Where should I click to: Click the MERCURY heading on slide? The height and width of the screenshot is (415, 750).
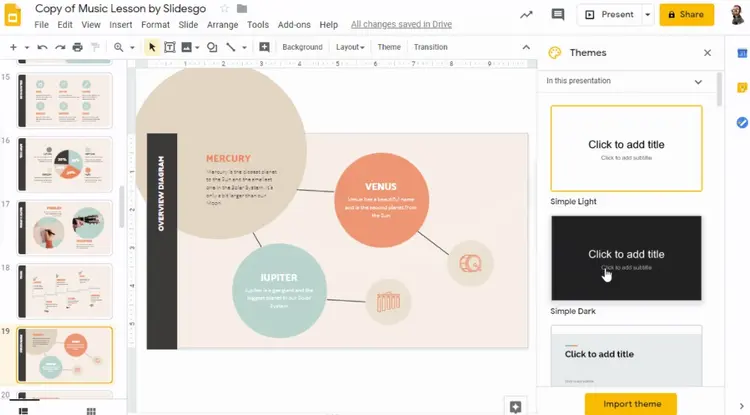click(x=228, y=158)
